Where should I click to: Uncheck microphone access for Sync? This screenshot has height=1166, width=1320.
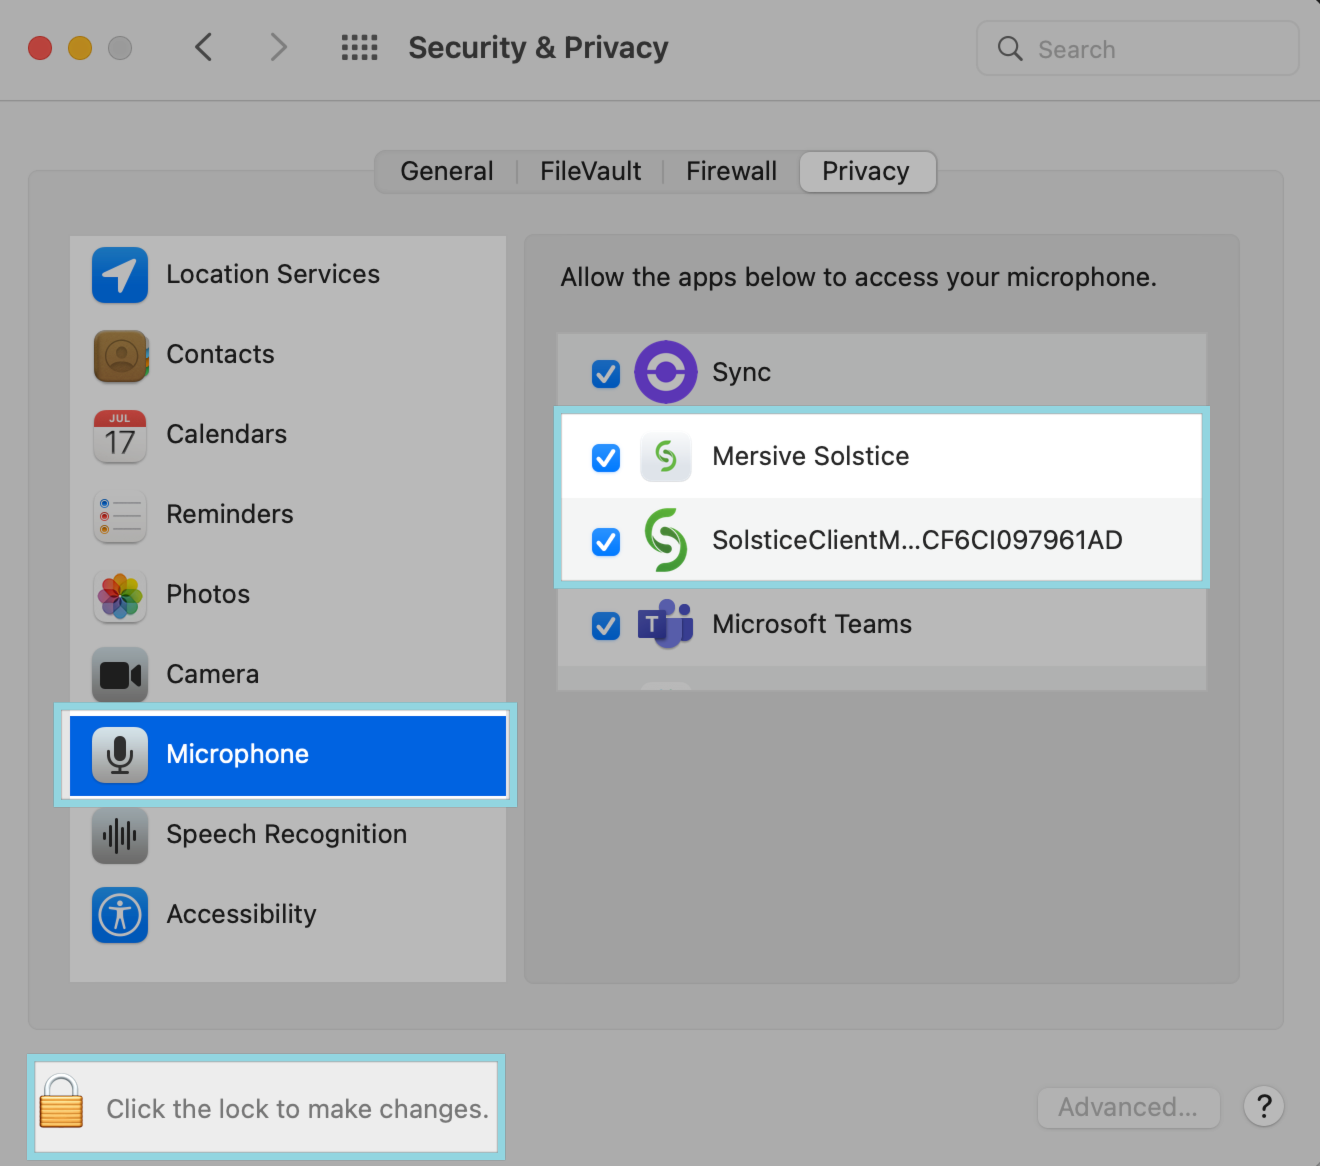click(606, 373)
